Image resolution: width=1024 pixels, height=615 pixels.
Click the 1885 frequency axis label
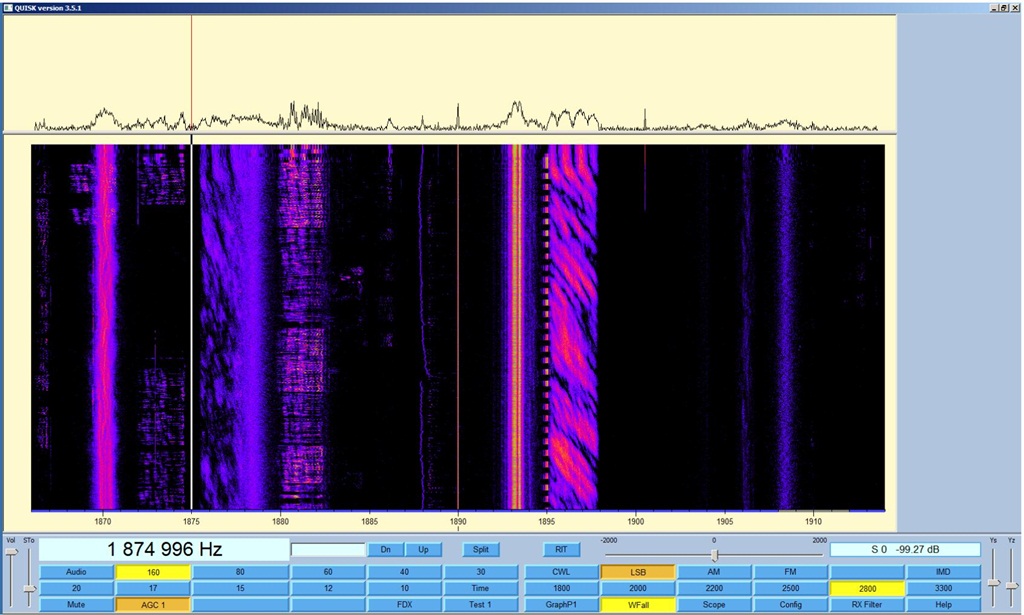[369, 522]
